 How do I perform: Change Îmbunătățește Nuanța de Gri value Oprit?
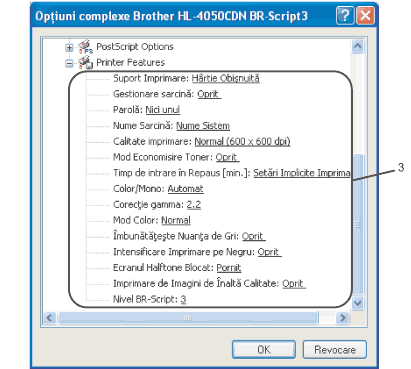click(x=254, y=236)
